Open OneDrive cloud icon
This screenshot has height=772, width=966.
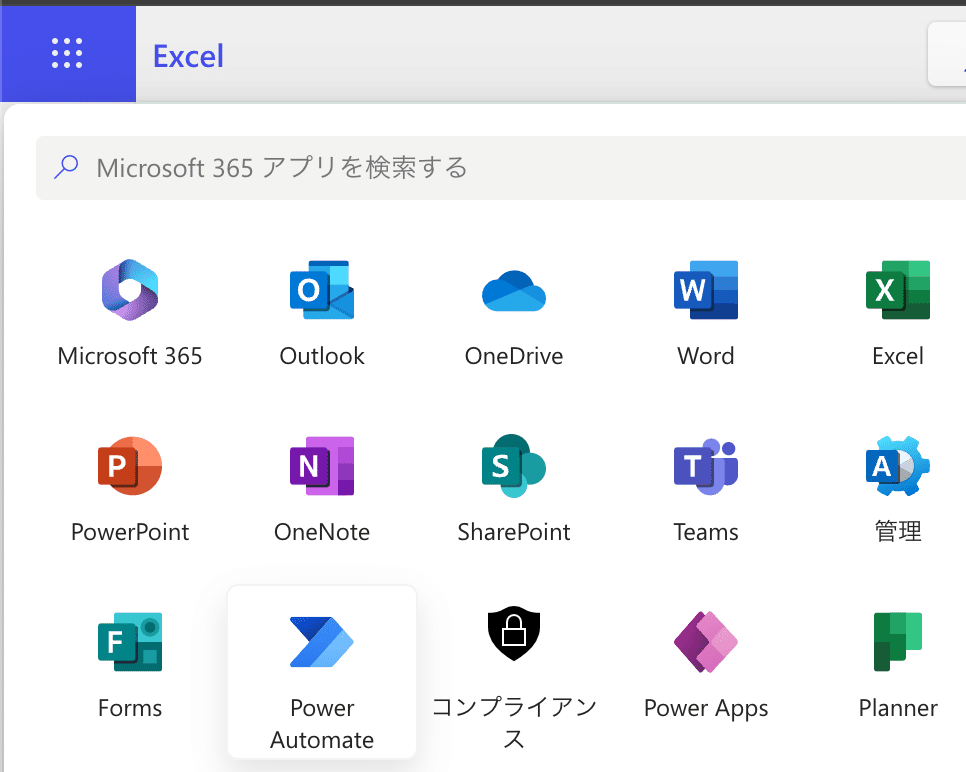pos(514,291)
